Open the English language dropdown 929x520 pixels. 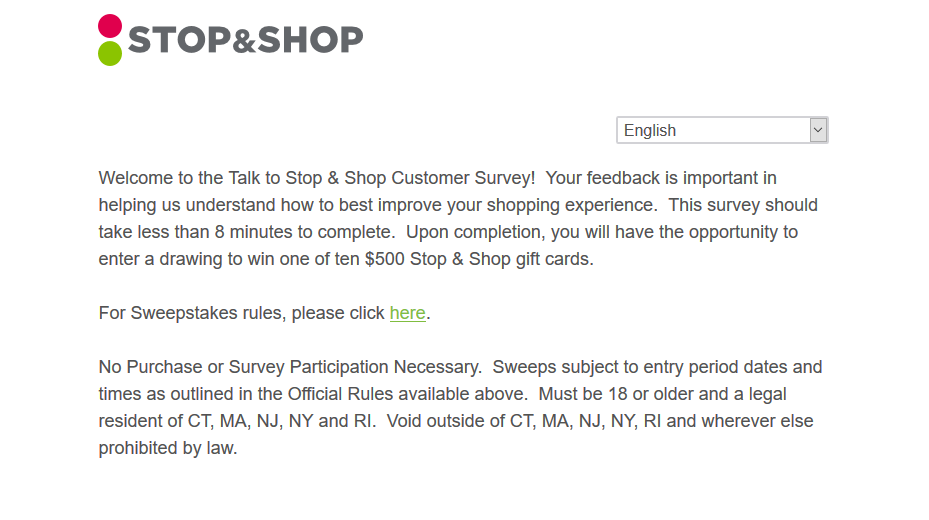coord(722,130)
